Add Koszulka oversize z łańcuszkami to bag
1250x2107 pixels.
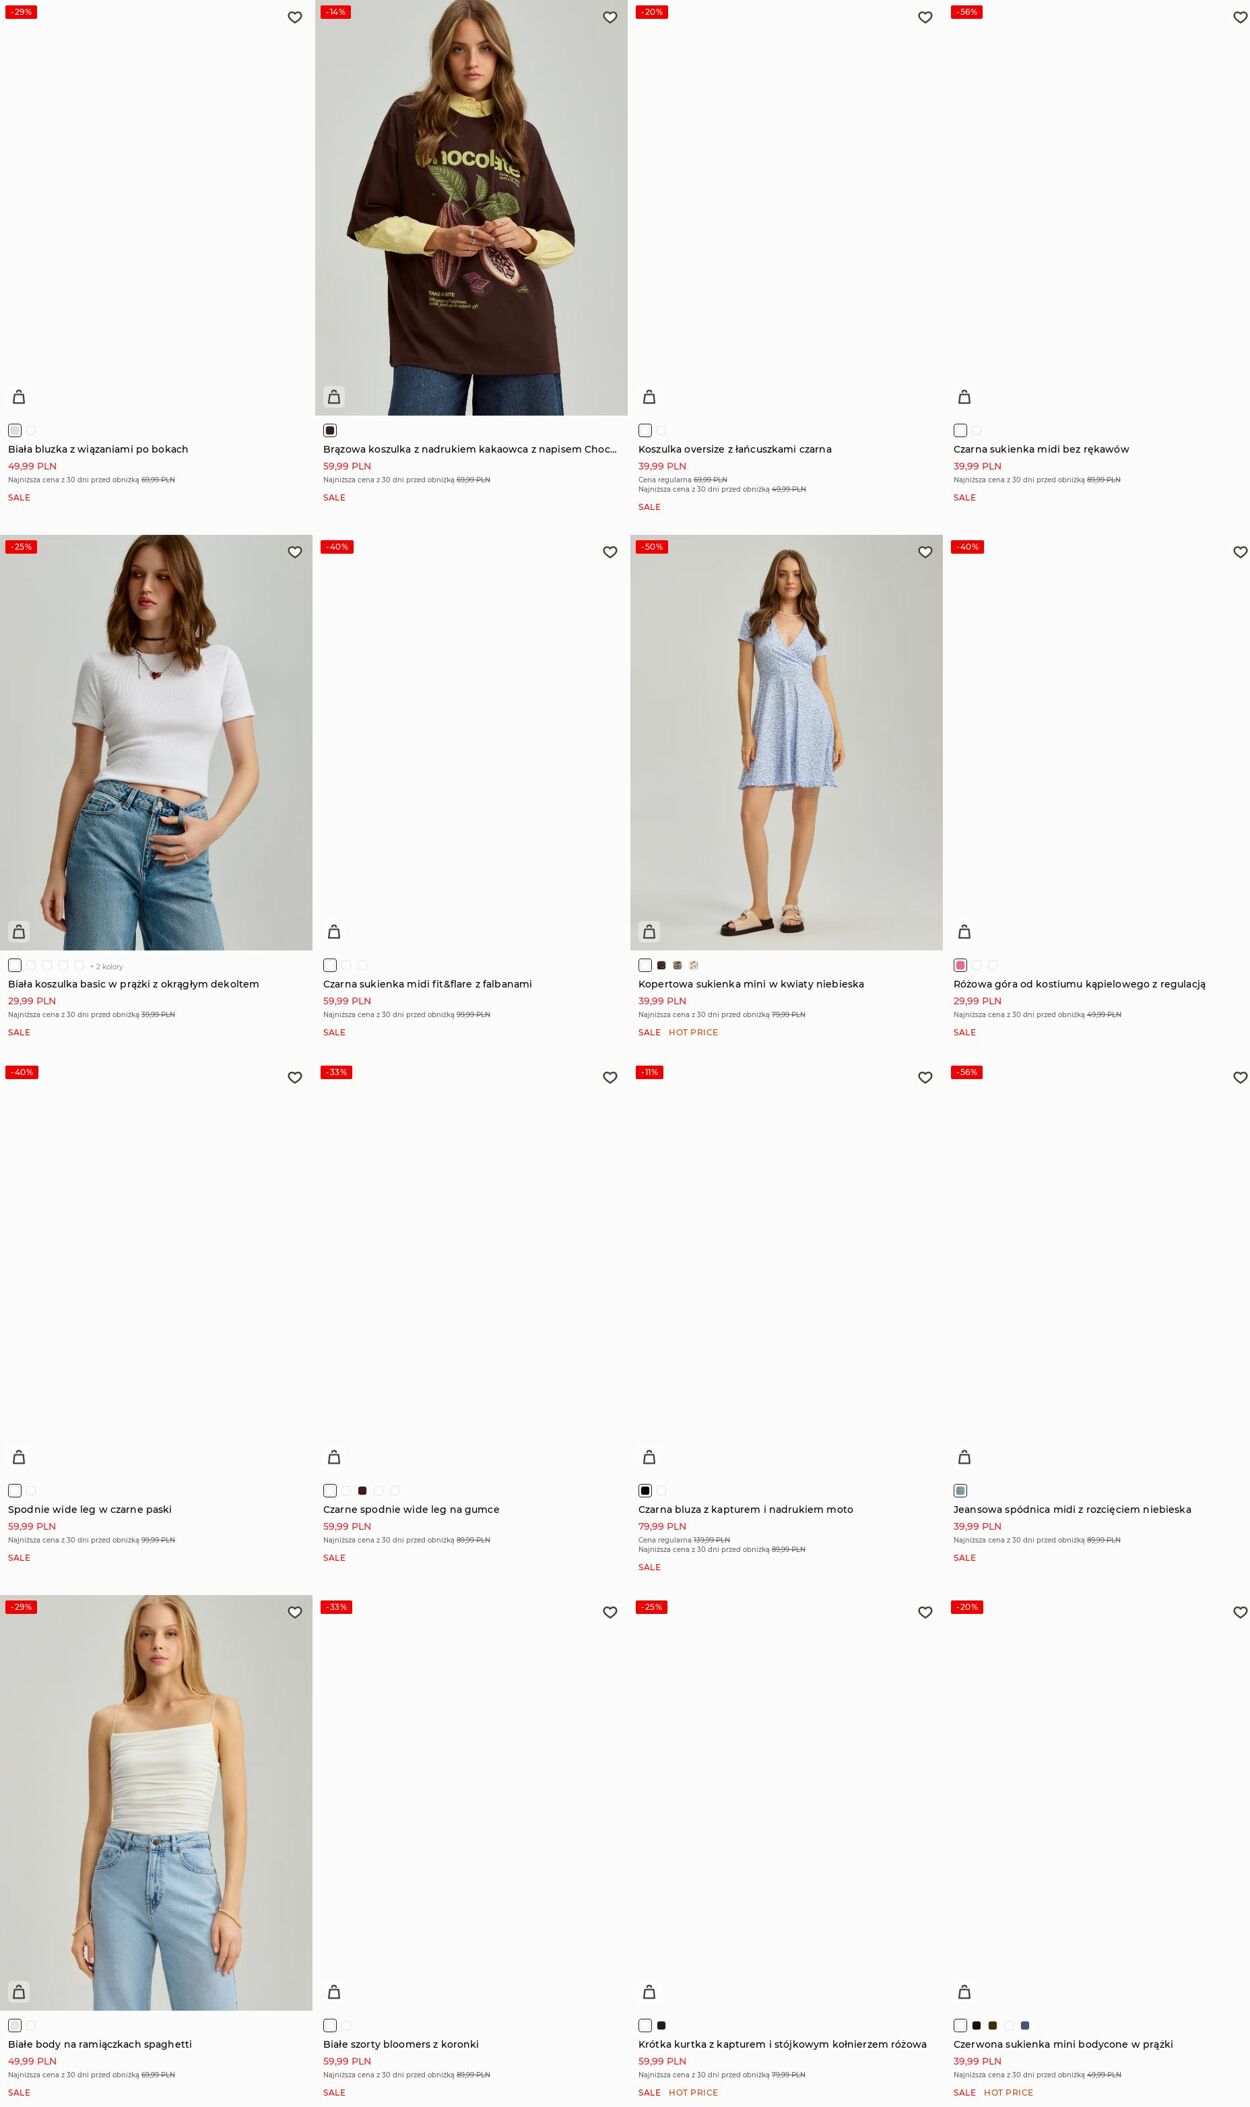(x=649, y=397)
